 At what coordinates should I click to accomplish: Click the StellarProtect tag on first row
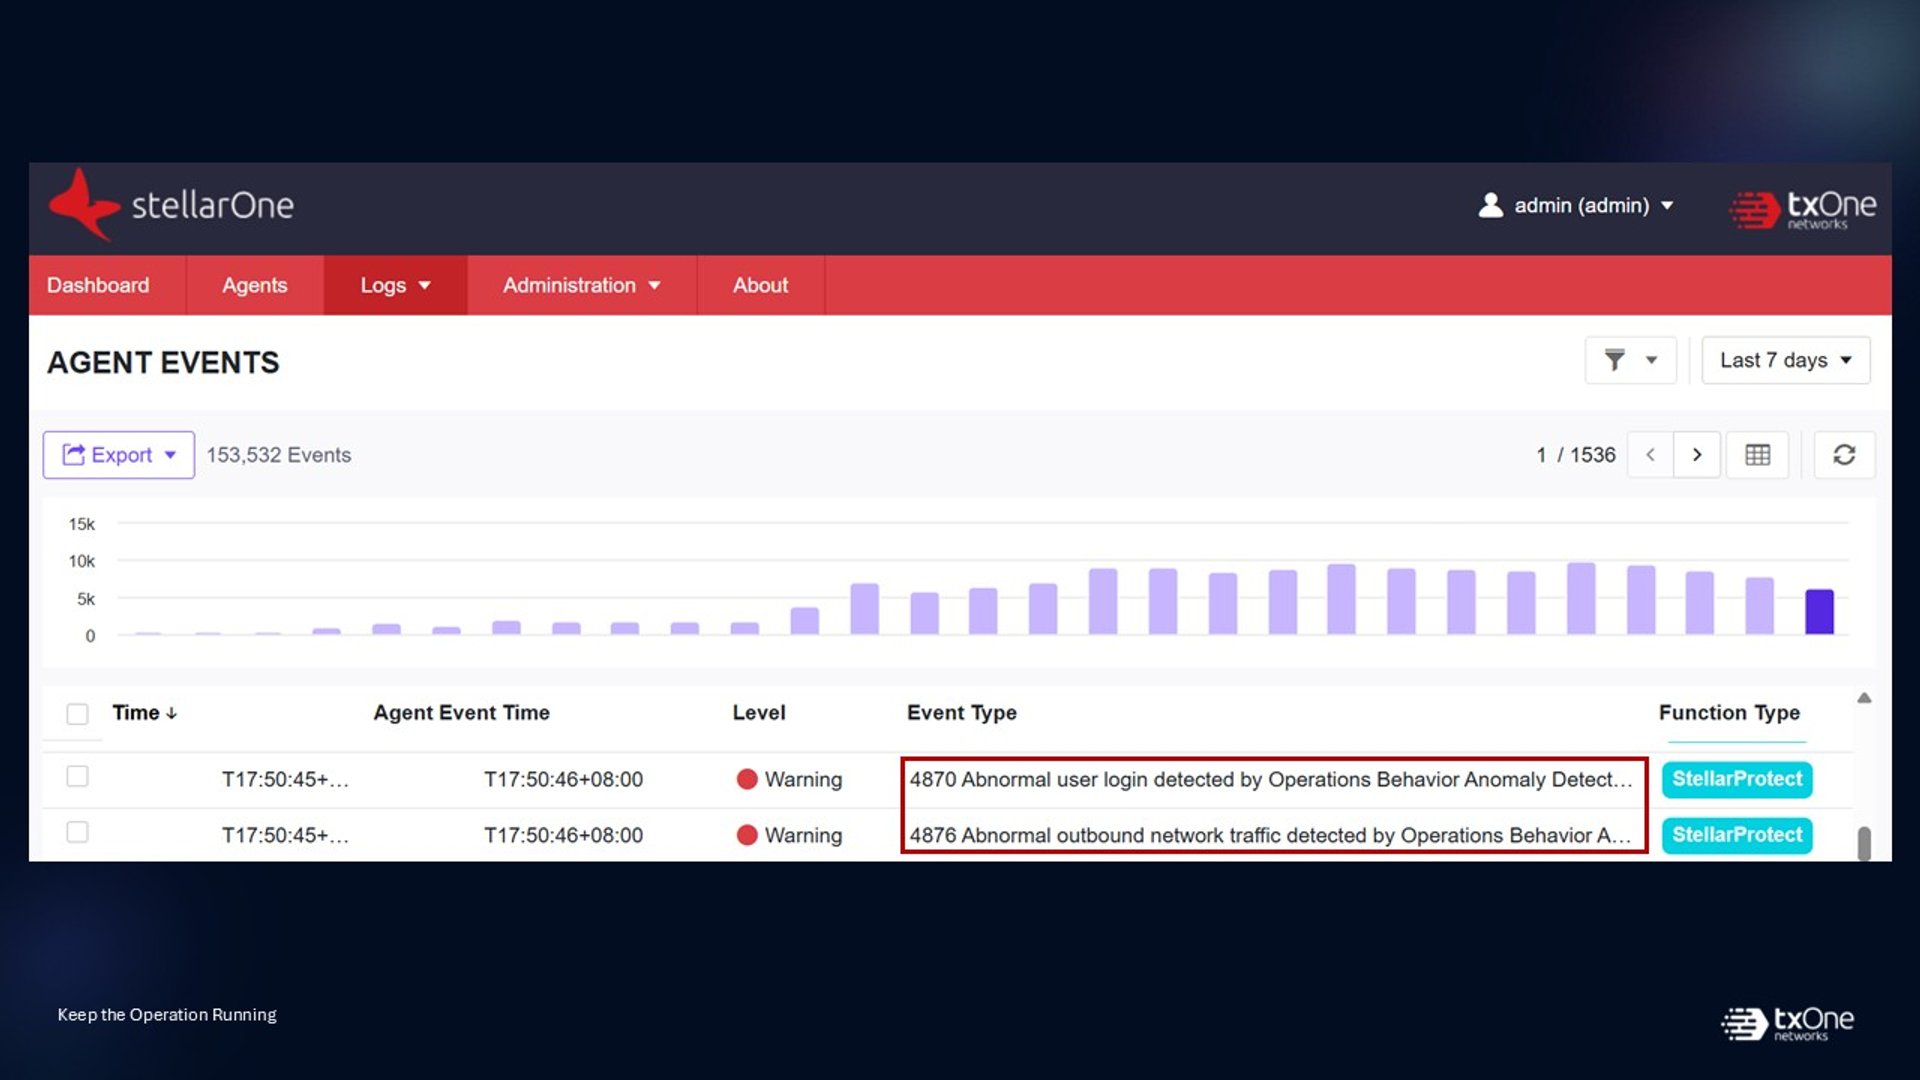(x=1737, y=779)
